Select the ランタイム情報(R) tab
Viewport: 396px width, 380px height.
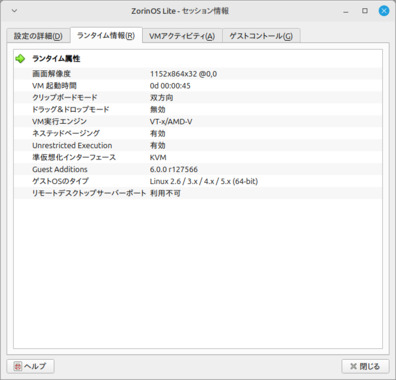106,35
